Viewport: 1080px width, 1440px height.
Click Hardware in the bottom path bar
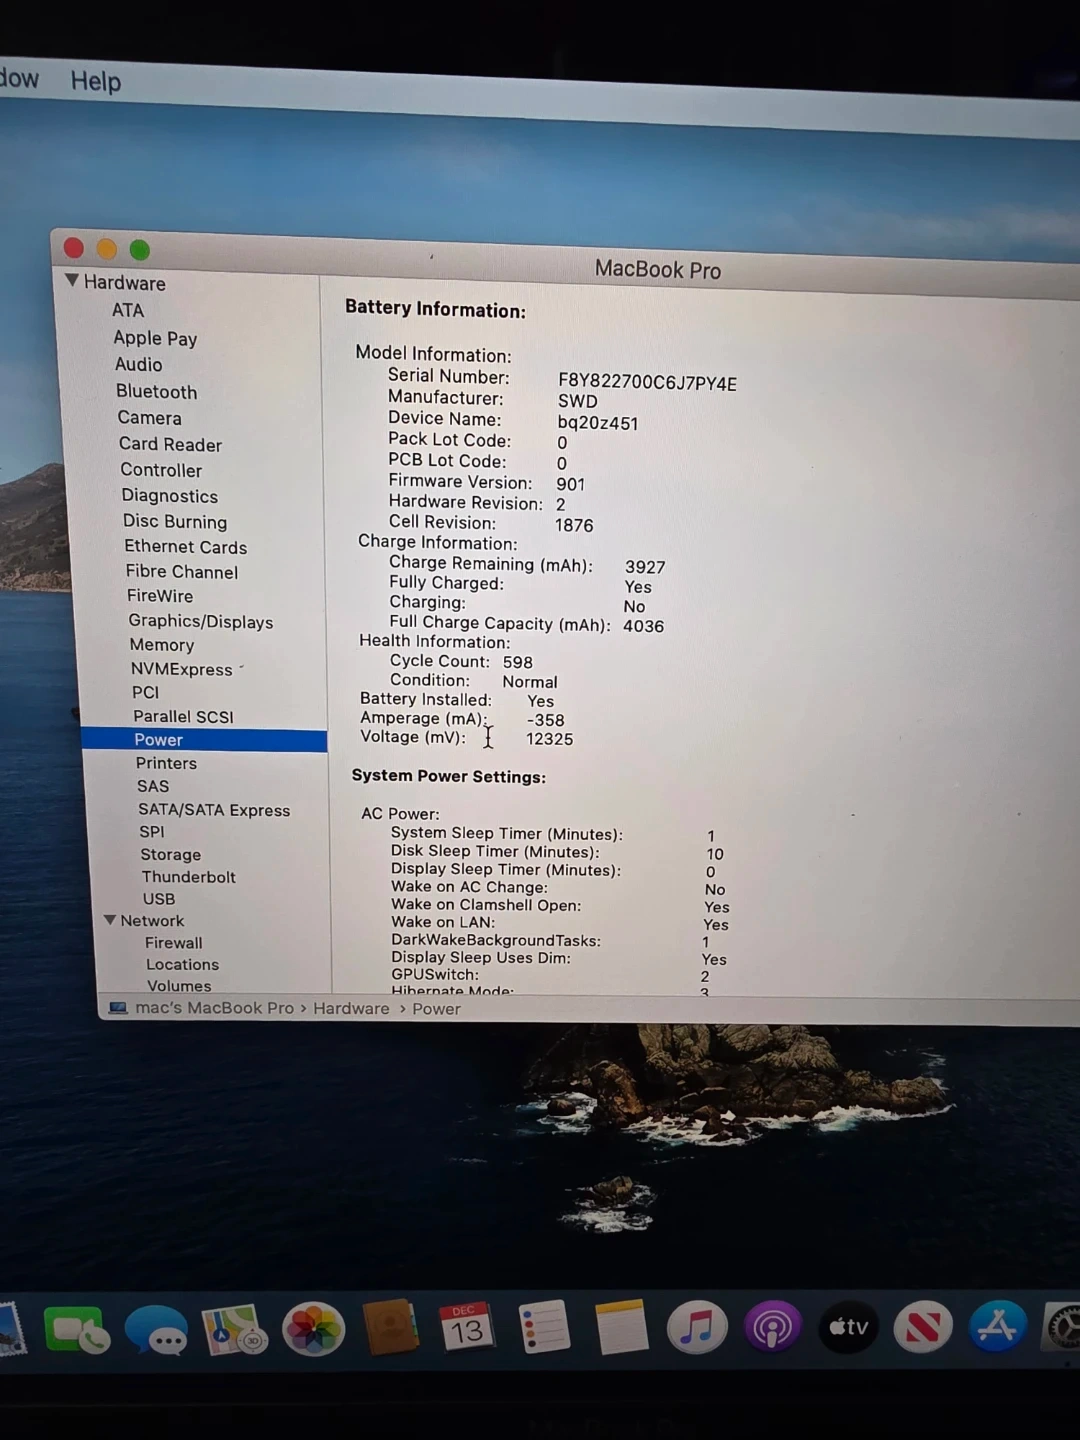click(351, 1008)
